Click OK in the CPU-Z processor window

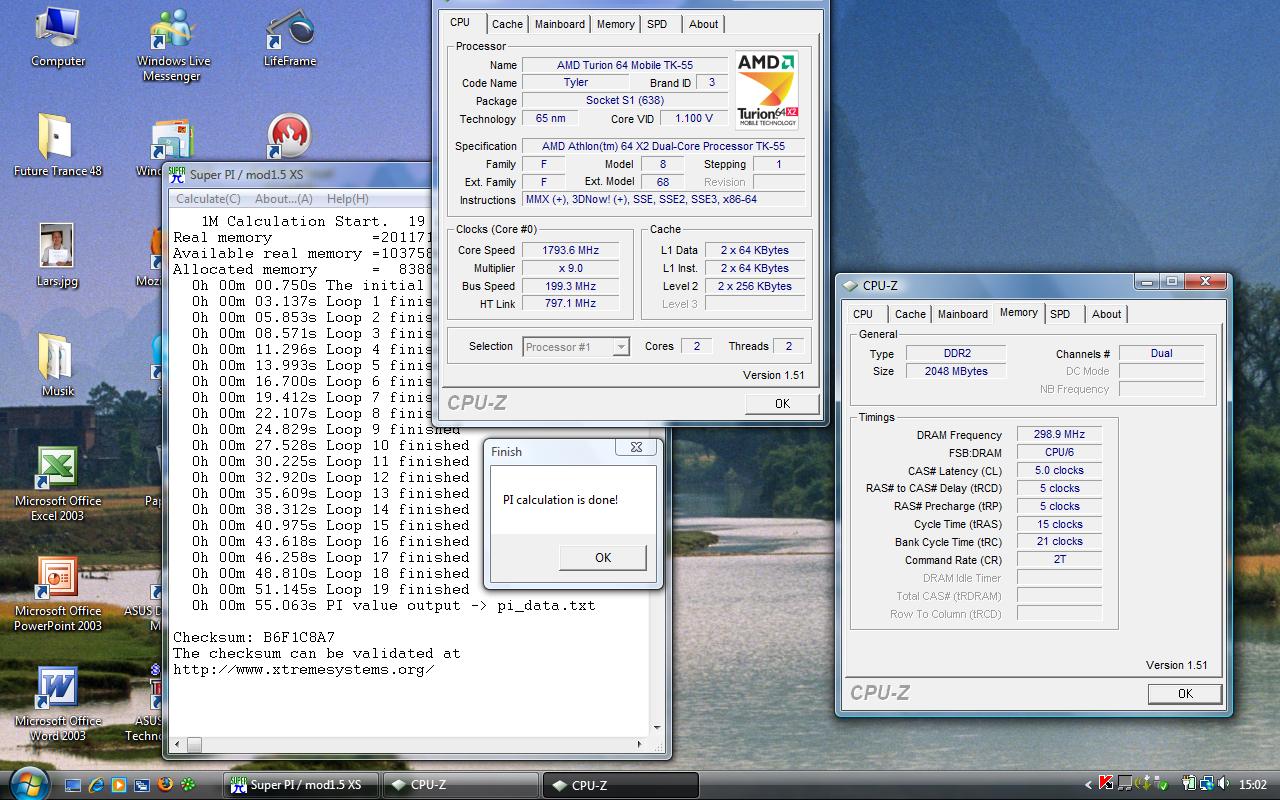(782, 403)
